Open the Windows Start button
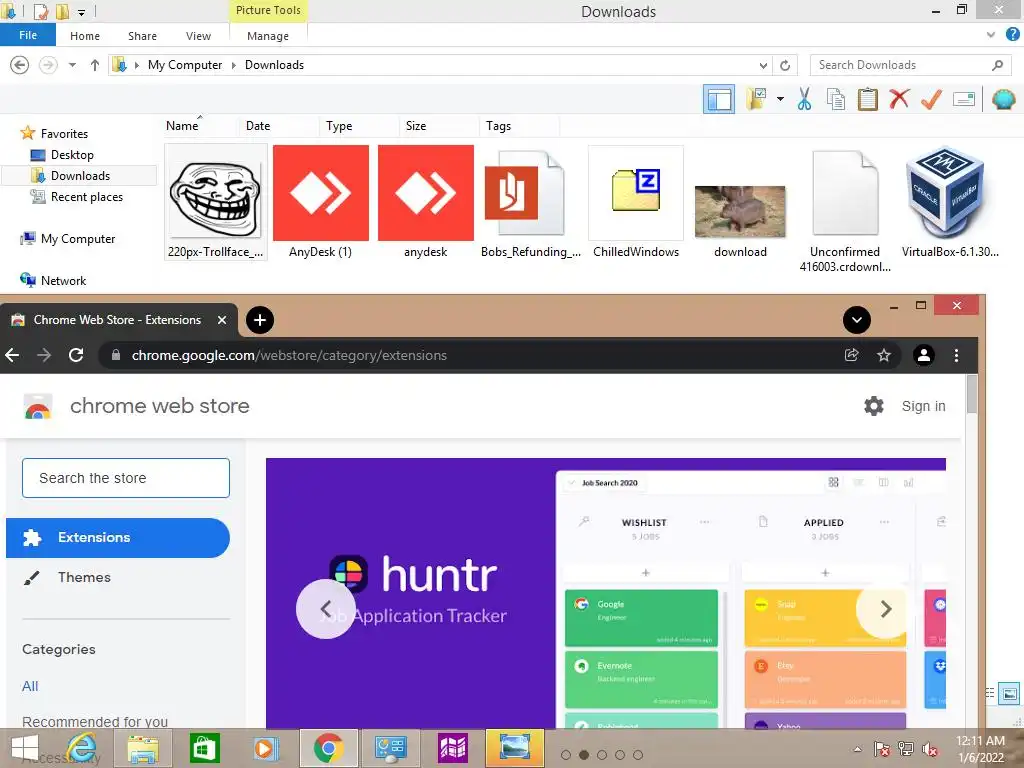Image resolution: width=1024 pixels, height=768 pixels. [x=25, y=748]
